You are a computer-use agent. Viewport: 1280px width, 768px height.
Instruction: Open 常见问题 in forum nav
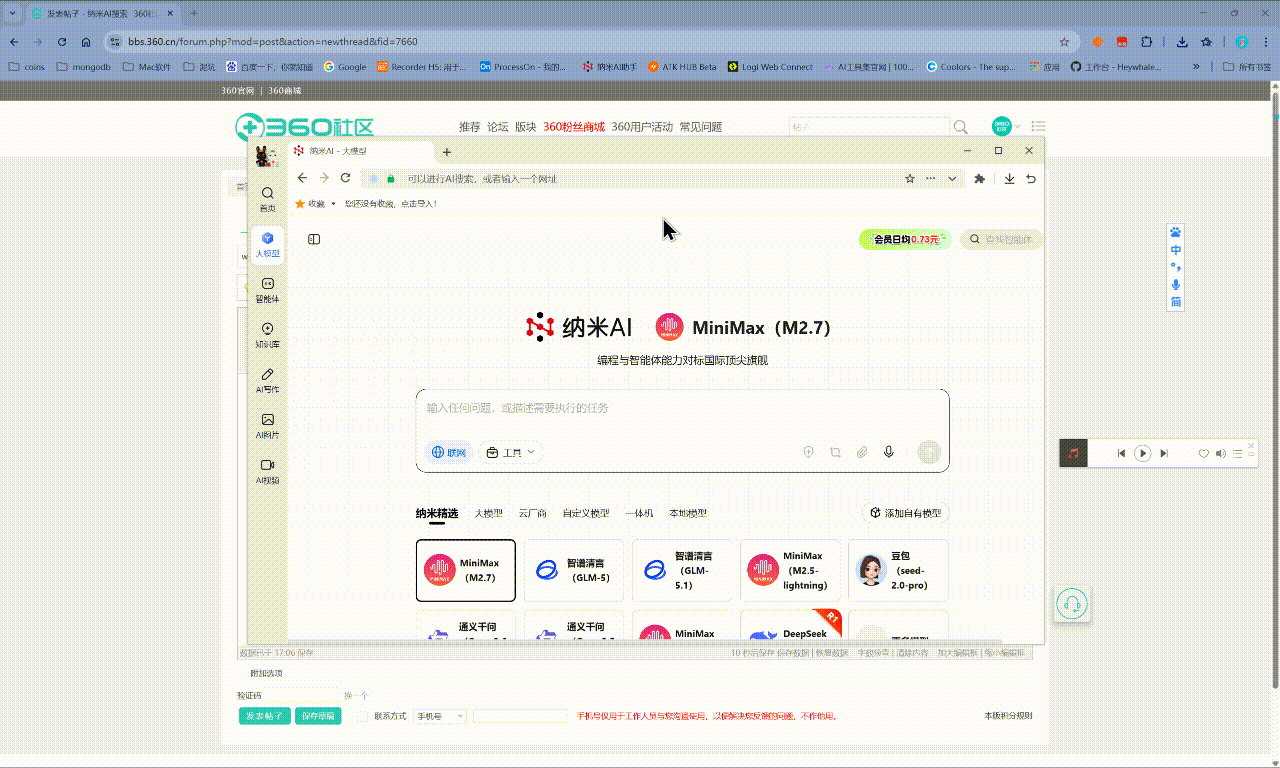pos(701,127)
